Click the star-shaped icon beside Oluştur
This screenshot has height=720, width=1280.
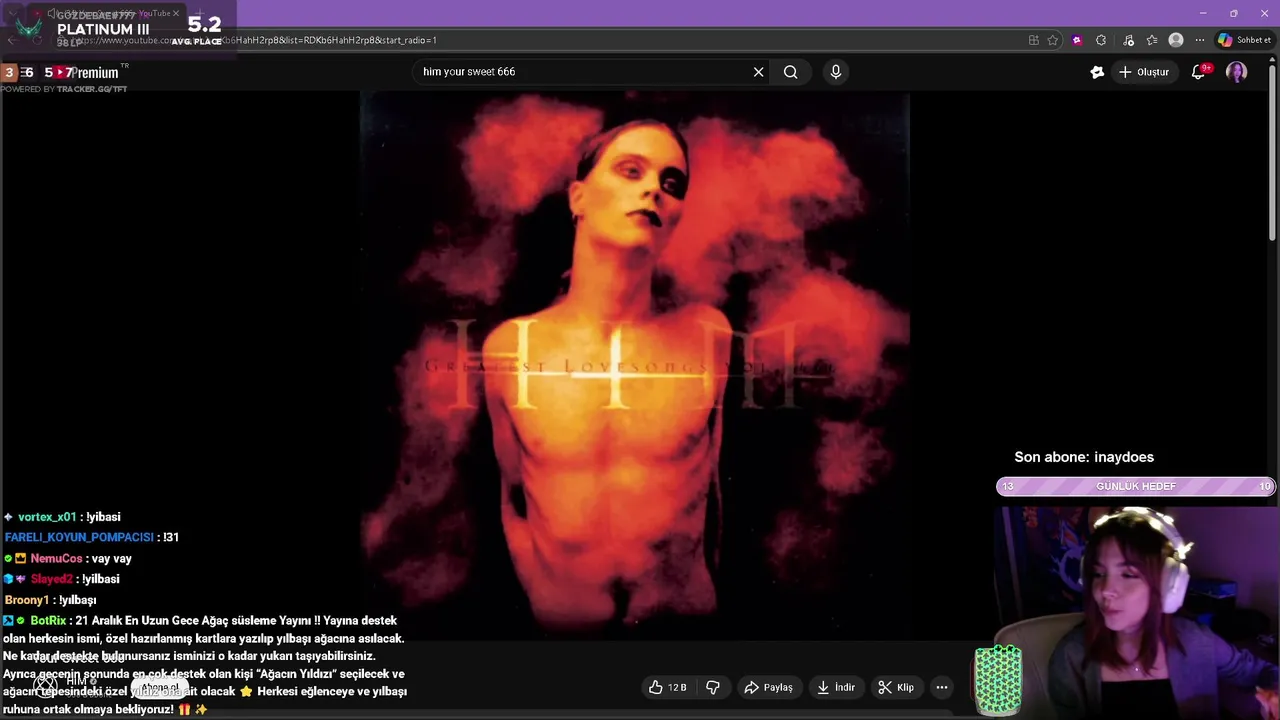point(1097,72)
